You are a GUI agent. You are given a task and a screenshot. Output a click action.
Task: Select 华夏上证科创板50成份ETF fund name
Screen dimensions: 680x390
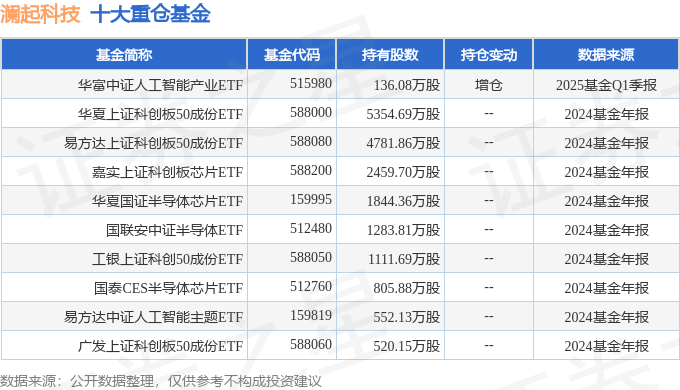click(160, 114)
